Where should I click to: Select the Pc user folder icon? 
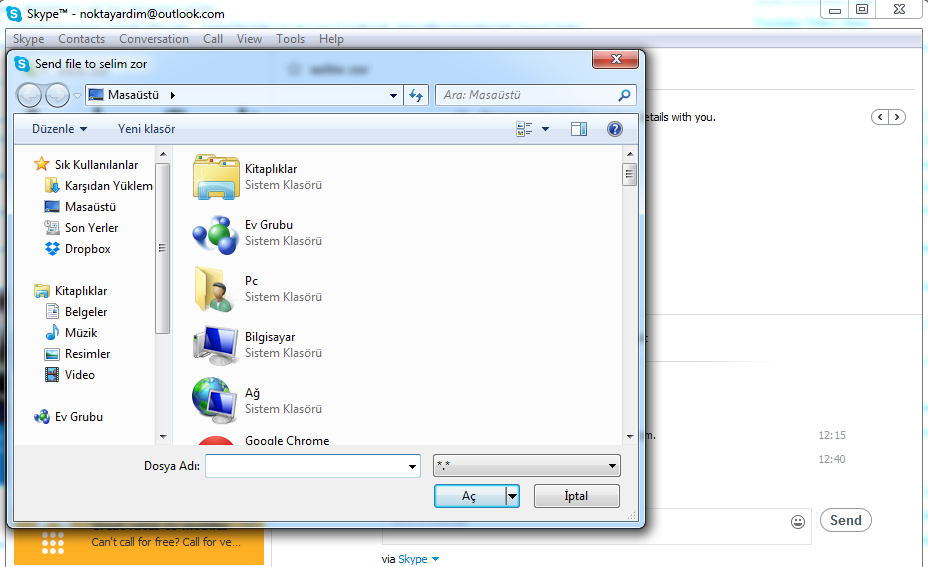coord(213,289)
